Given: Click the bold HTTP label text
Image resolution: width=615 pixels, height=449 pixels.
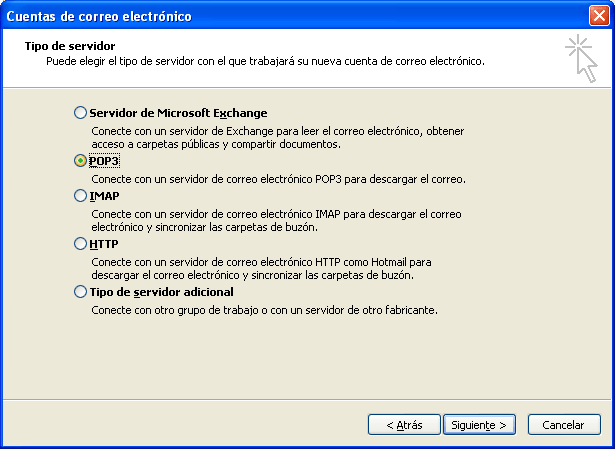Looking at the screenshot, I should coord(104,244).
